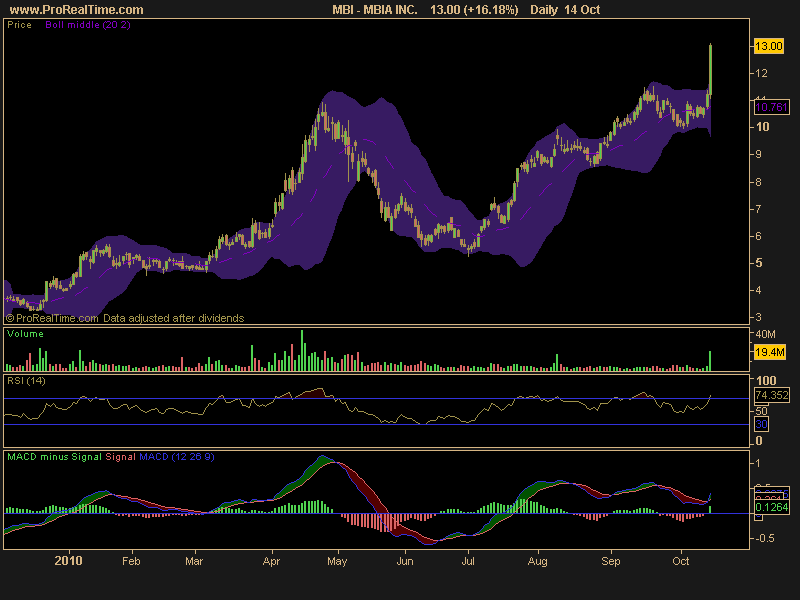Click the Volume panel label
The image size is (800, 600).
tap(25, 334)
